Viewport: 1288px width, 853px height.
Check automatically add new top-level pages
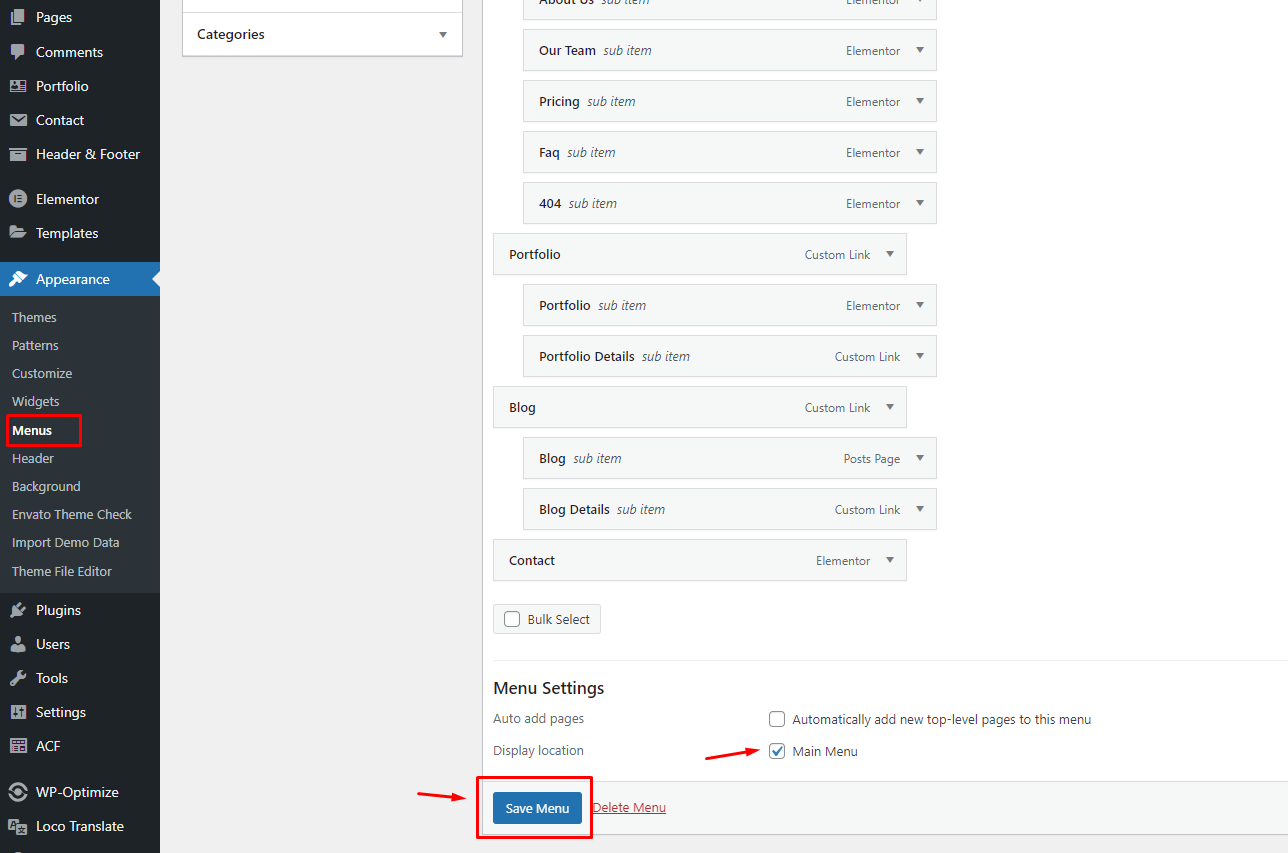coord(777,719)
